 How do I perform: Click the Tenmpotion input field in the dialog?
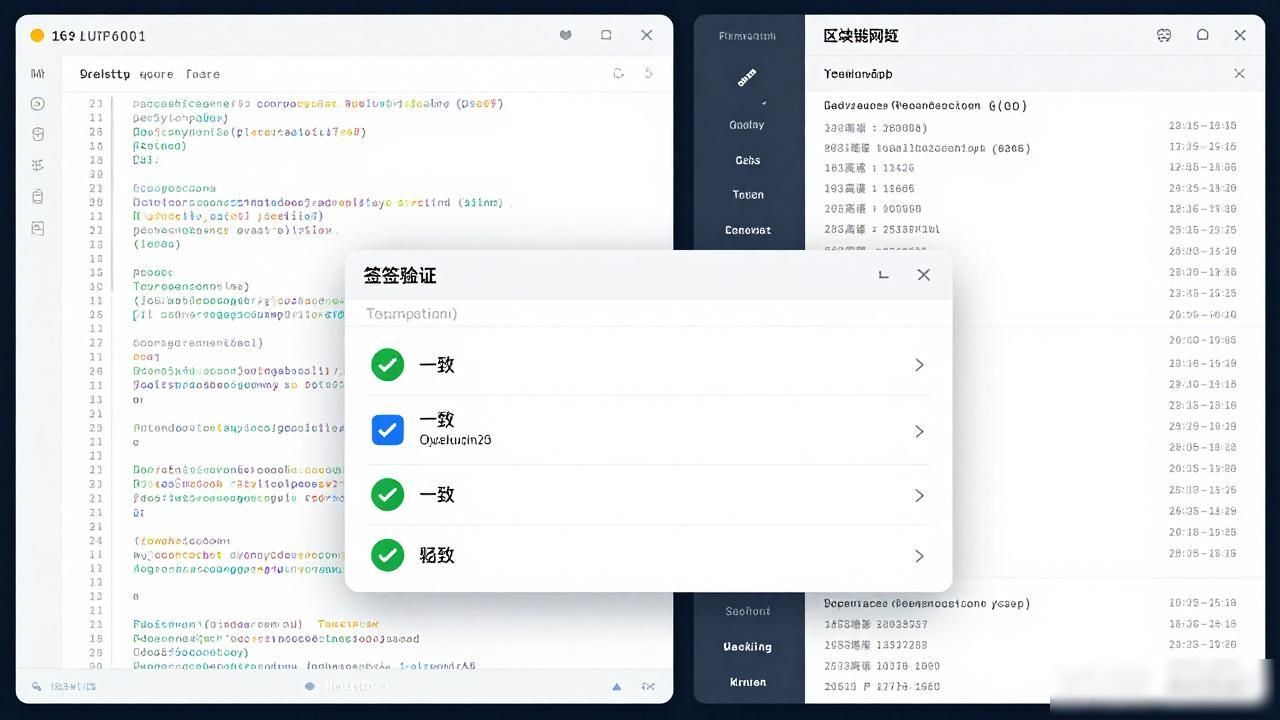648,313
